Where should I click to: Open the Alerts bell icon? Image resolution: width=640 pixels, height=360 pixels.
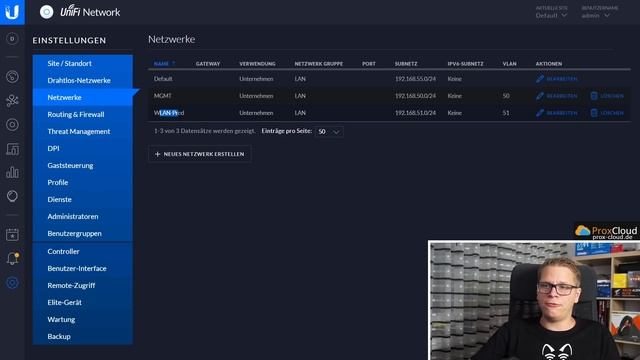[x=12, y=259]
